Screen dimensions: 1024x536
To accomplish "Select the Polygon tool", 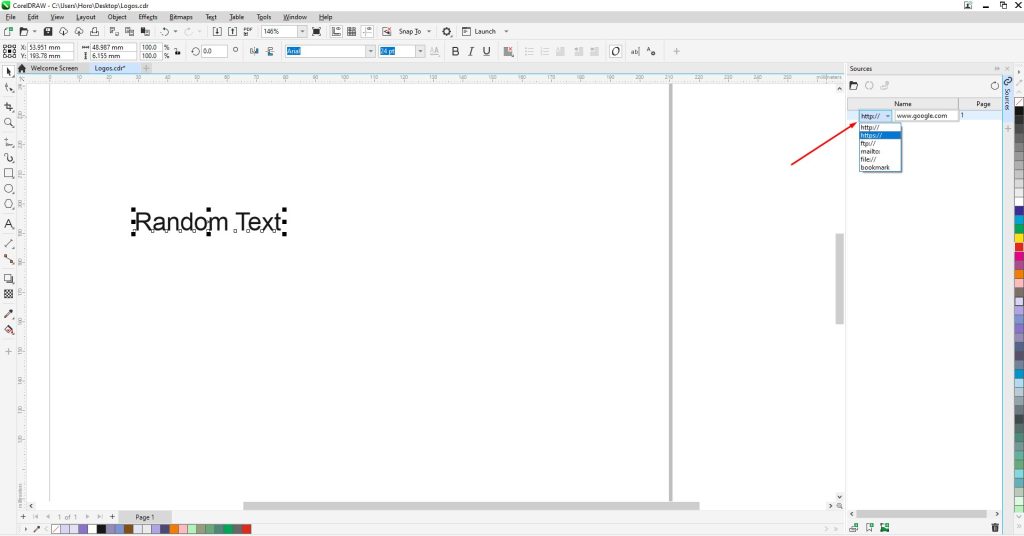I will [8, 204].
